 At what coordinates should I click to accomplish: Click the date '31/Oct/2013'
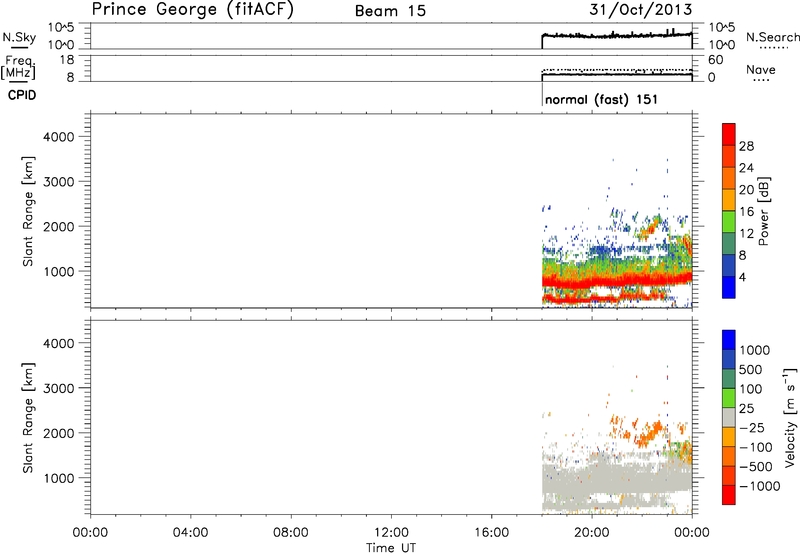[x=641, y=10]
